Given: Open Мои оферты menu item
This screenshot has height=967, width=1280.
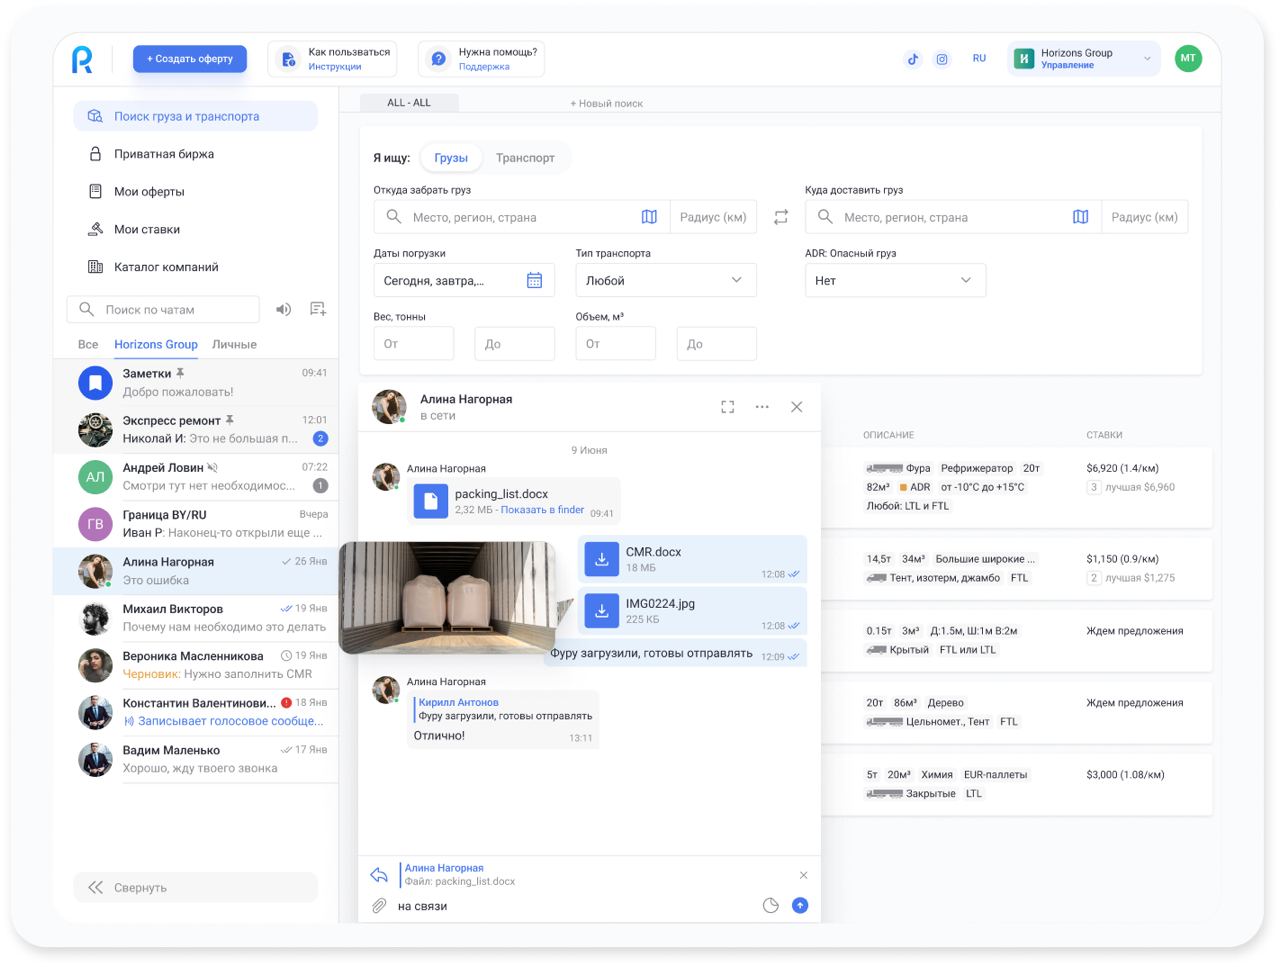Looking at the screenshot, I should (x=195, y=191).
